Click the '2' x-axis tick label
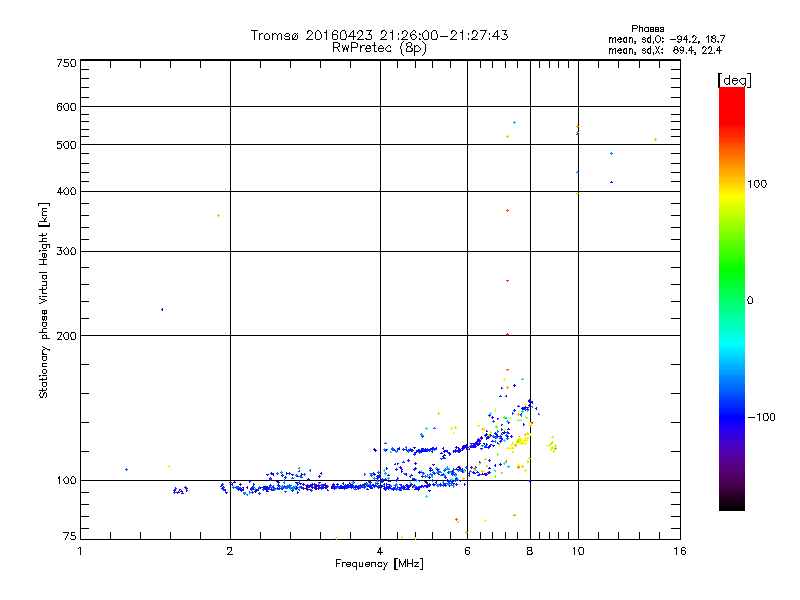Screen dimensions: 800x600 230,551
